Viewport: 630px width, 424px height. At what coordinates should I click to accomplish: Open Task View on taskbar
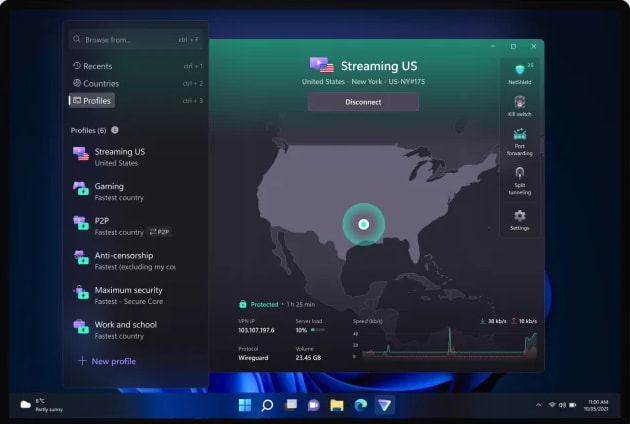pos(290,405)
